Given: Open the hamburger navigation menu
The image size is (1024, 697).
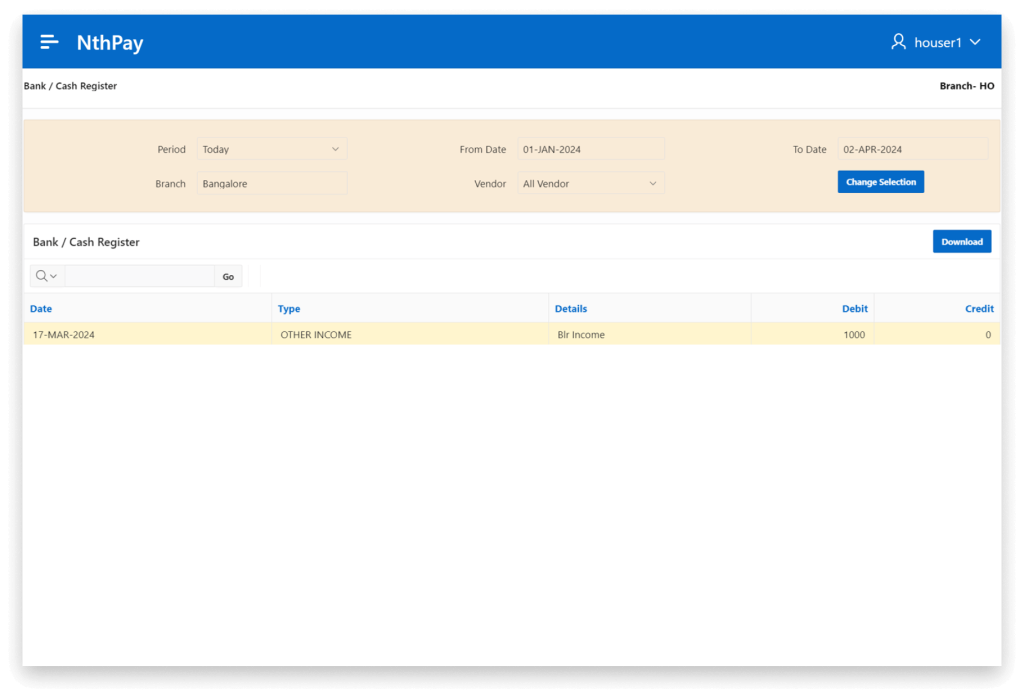Looking at the screenshot, I should click(49, 42).
